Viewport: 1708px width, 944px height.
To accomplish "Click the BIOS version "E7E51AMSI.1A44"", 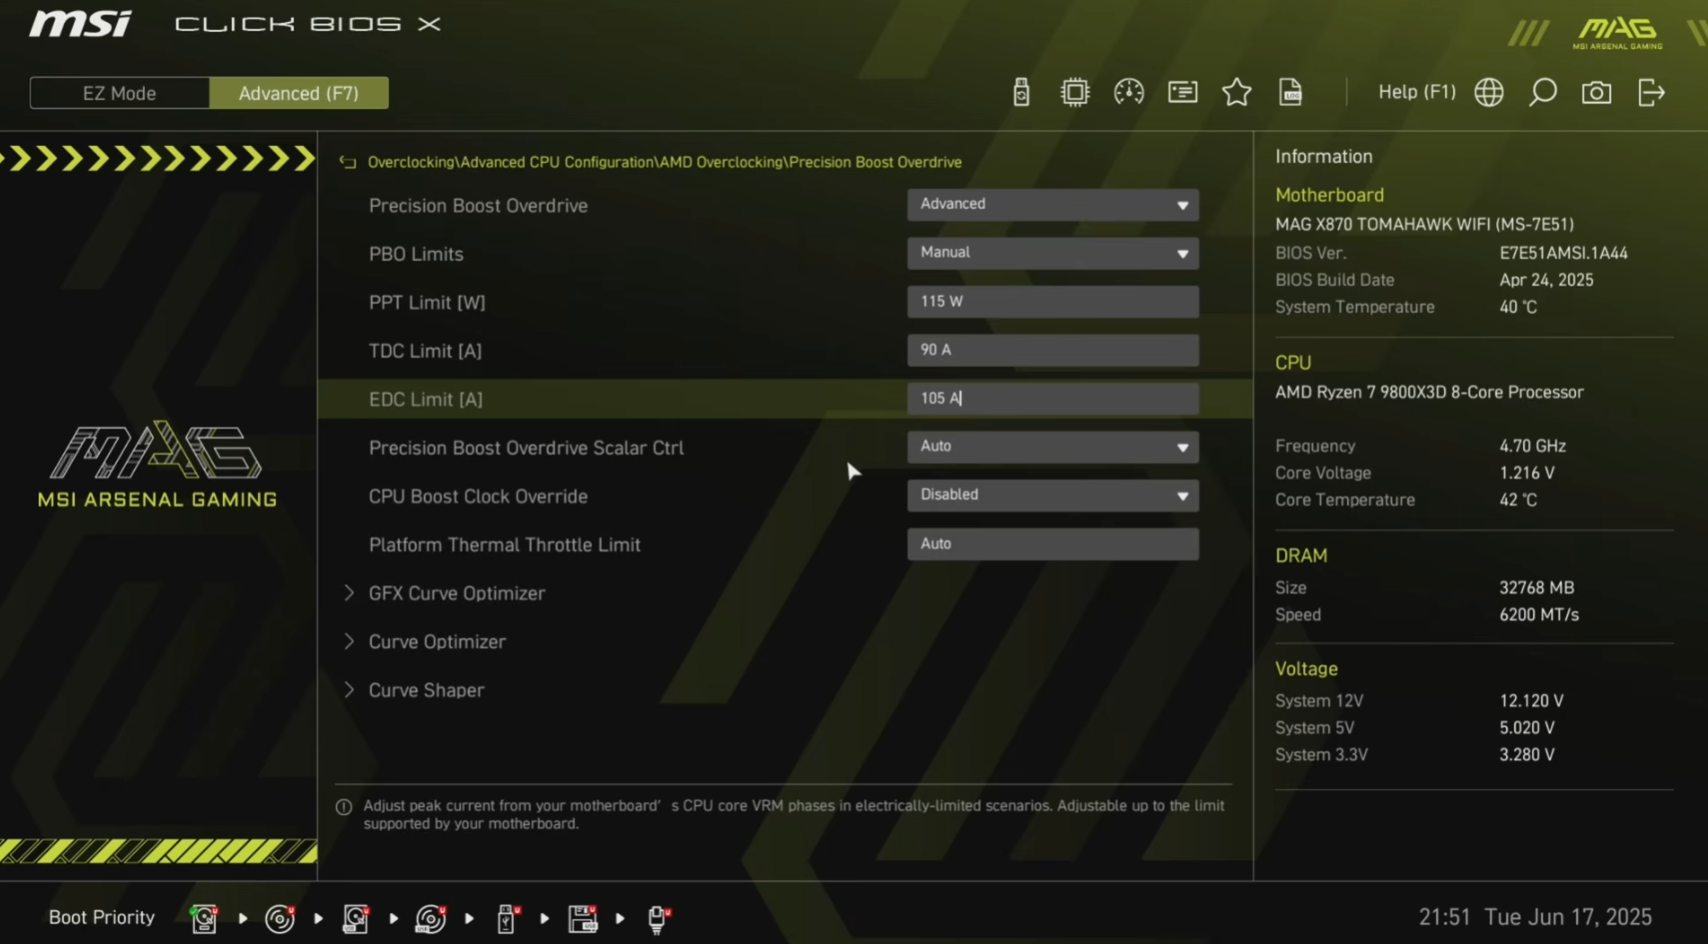I will [x=1564, y=253].
